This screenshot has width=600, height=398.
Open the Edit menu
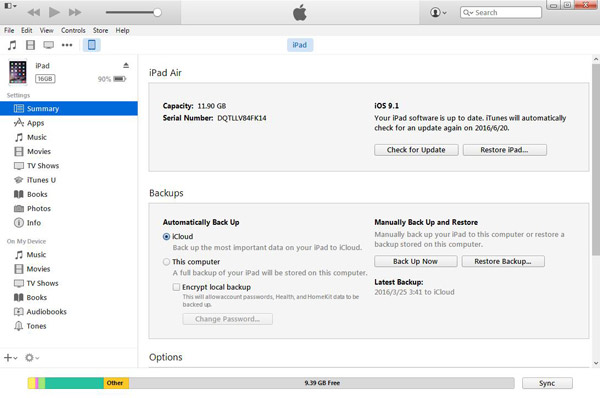pos(26,30)
